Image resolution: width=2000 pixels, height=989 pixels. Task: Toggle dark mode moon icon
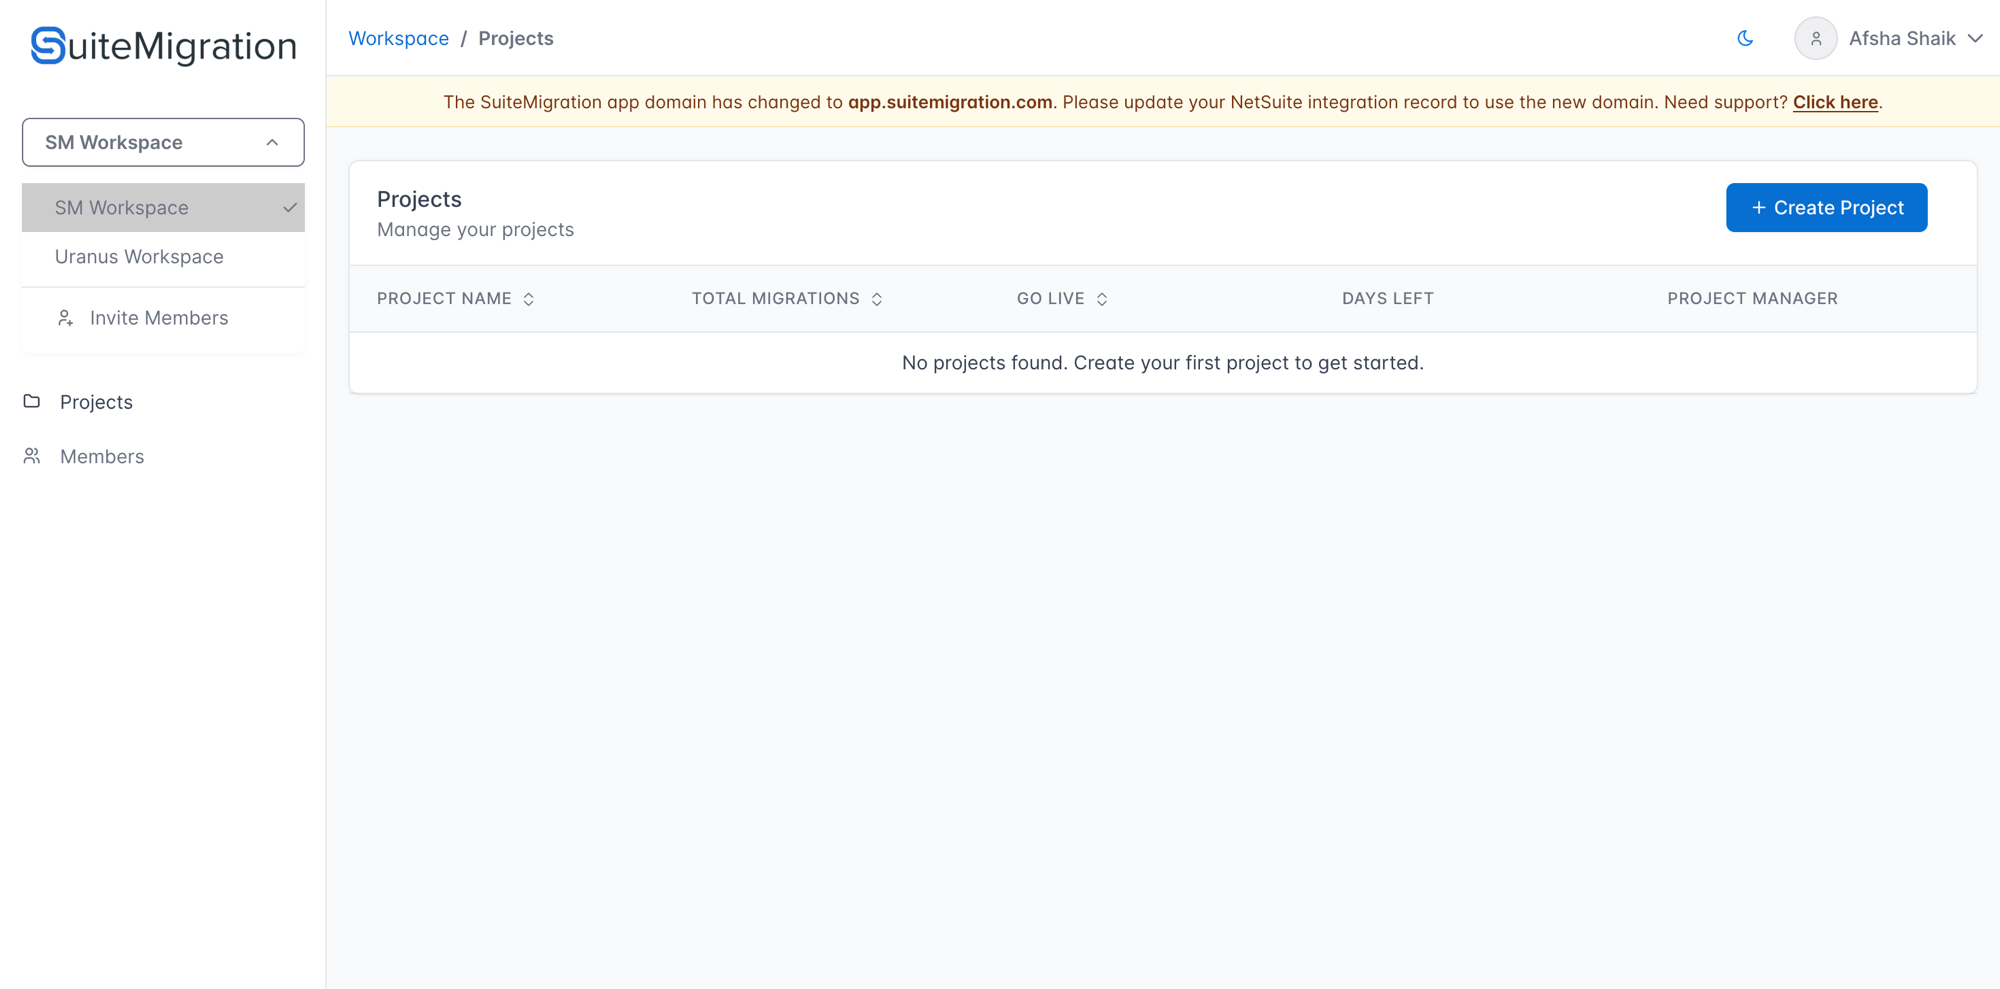(x=1745, y=38)
